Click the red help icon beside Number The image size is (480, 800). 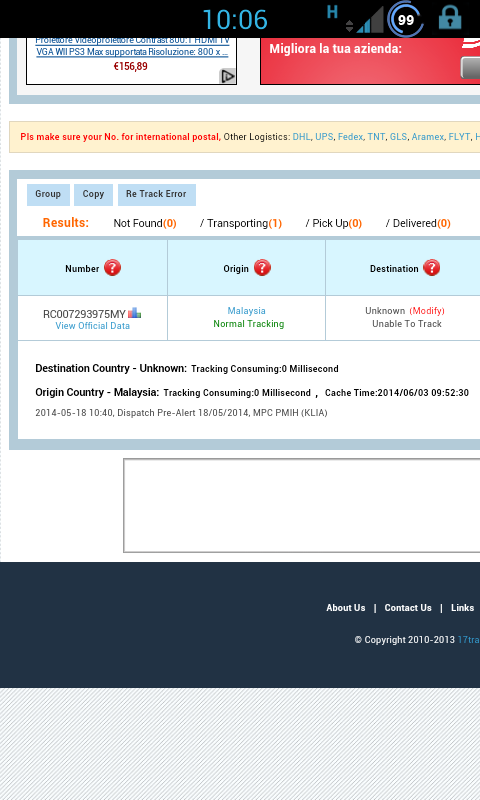point(112,268)
